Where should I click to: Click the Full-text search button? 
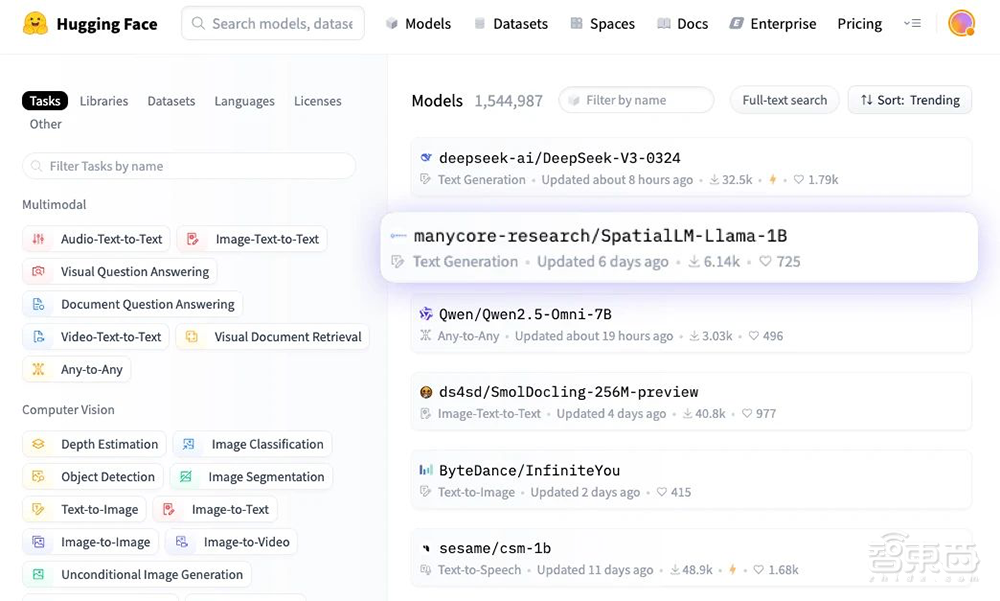784,100
